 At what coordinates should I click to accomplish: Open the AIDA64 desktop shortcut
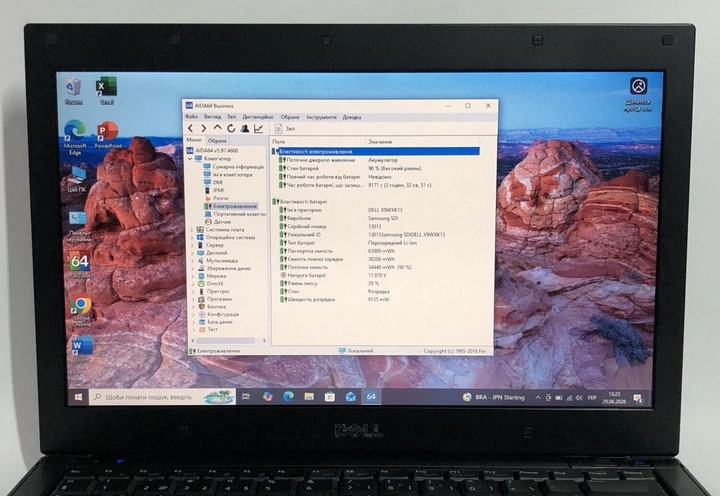pos(79,265)
